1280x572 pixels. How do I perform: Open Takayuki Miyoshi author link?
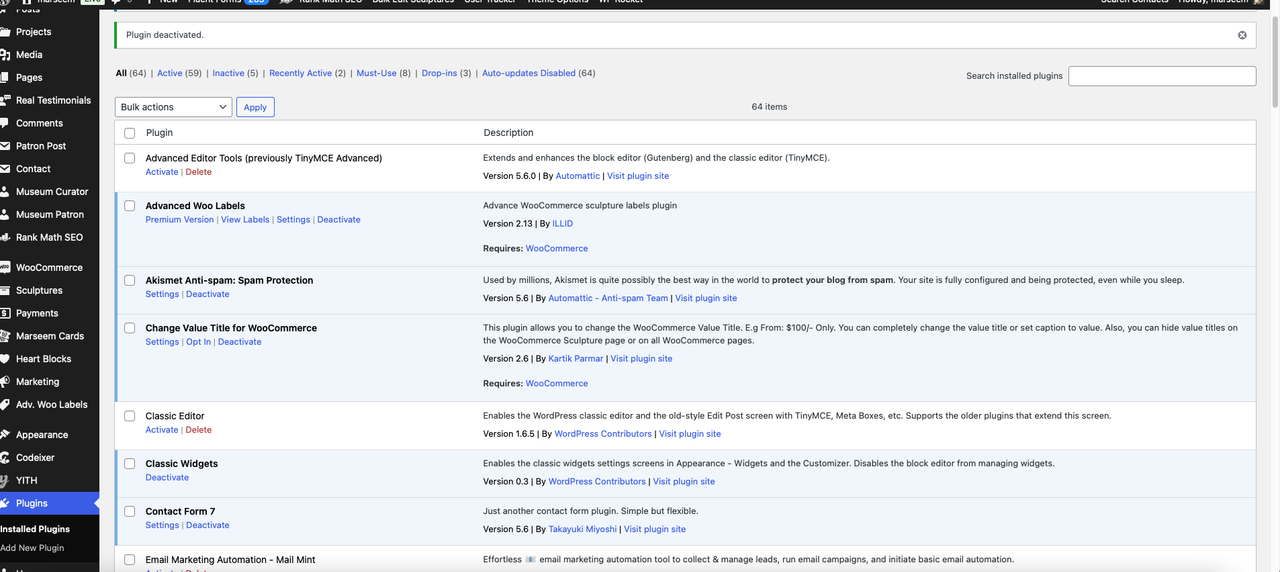[583, 530]
